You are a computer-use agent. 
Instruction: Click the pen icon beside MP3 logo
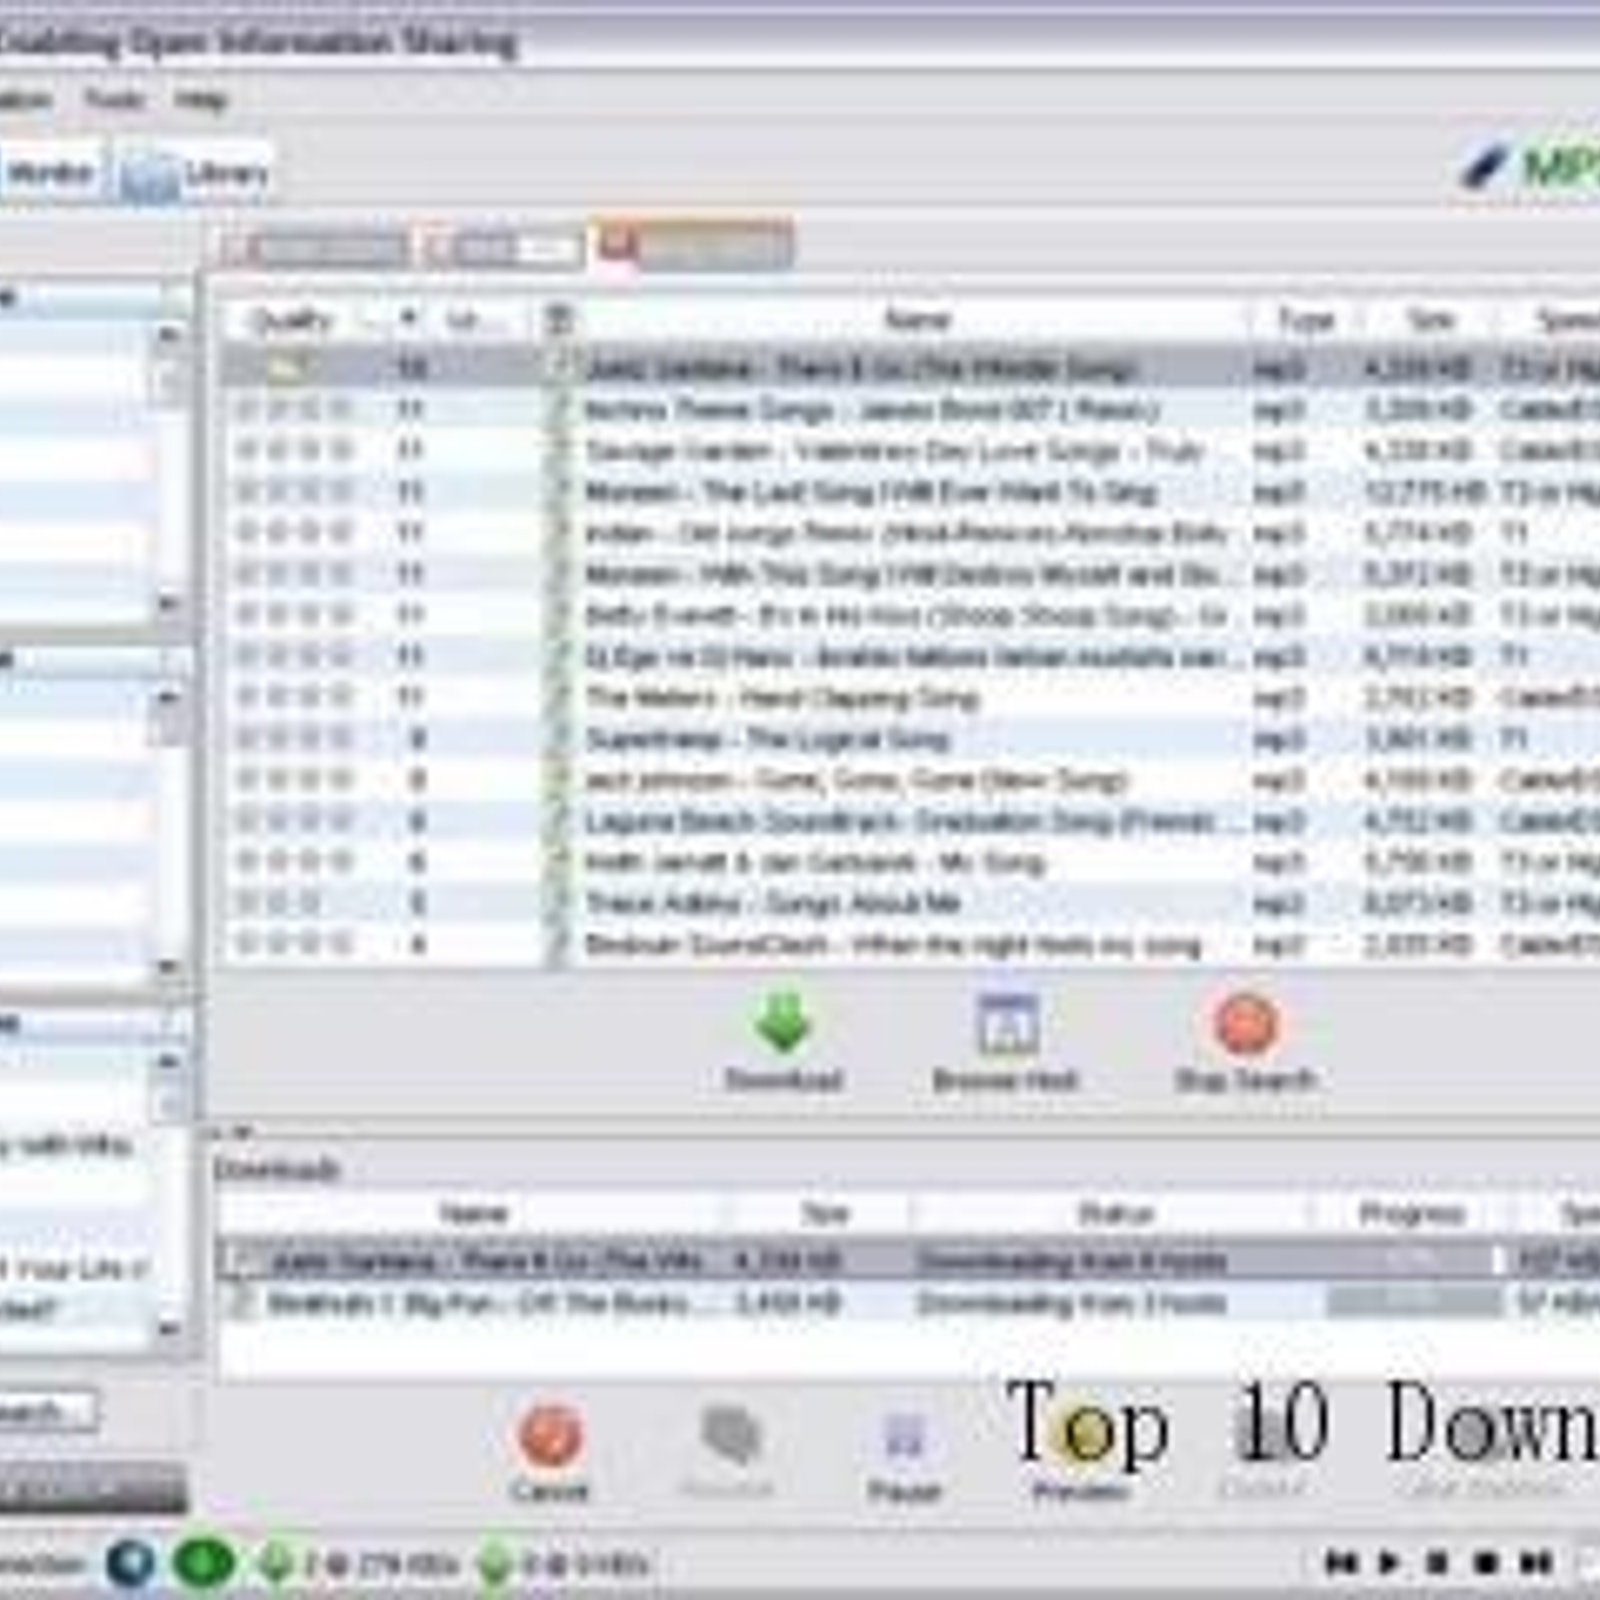[1483, 166]
